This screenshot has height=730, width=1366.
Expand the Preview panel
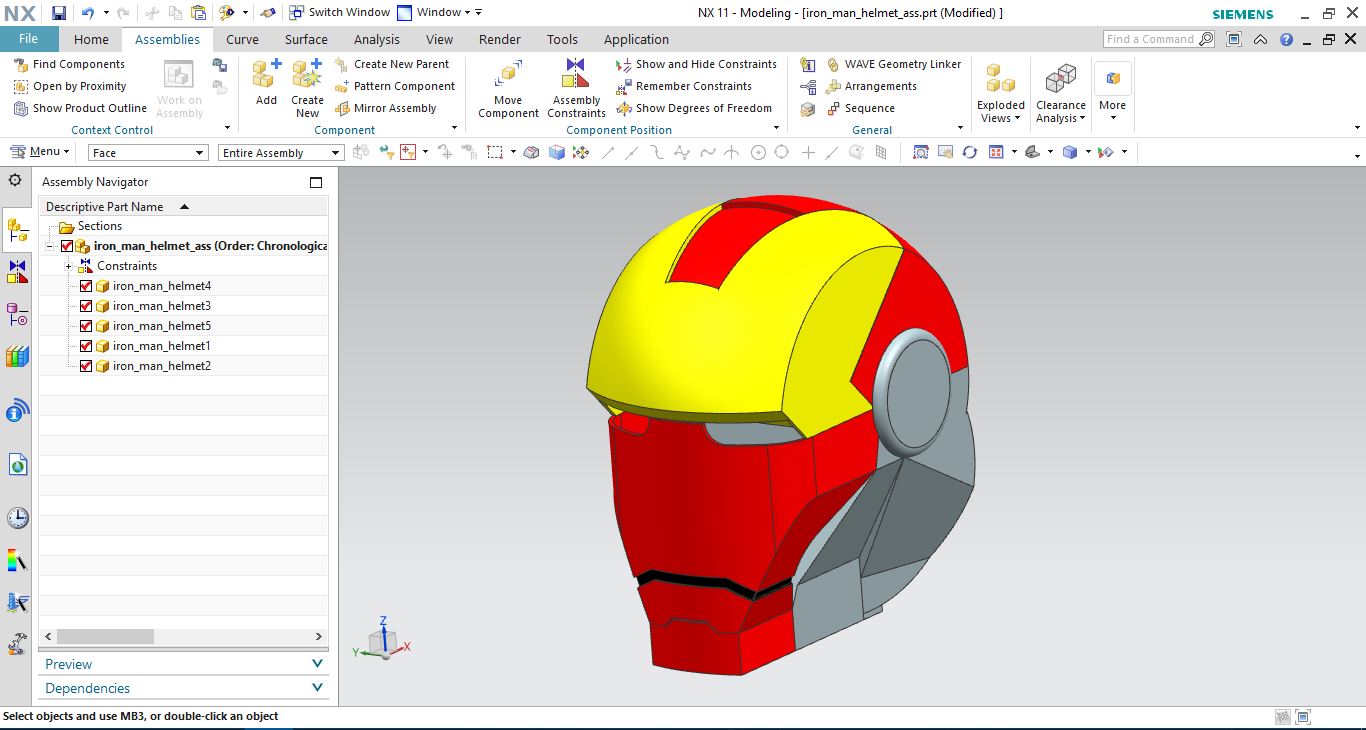tap(183, 664)
